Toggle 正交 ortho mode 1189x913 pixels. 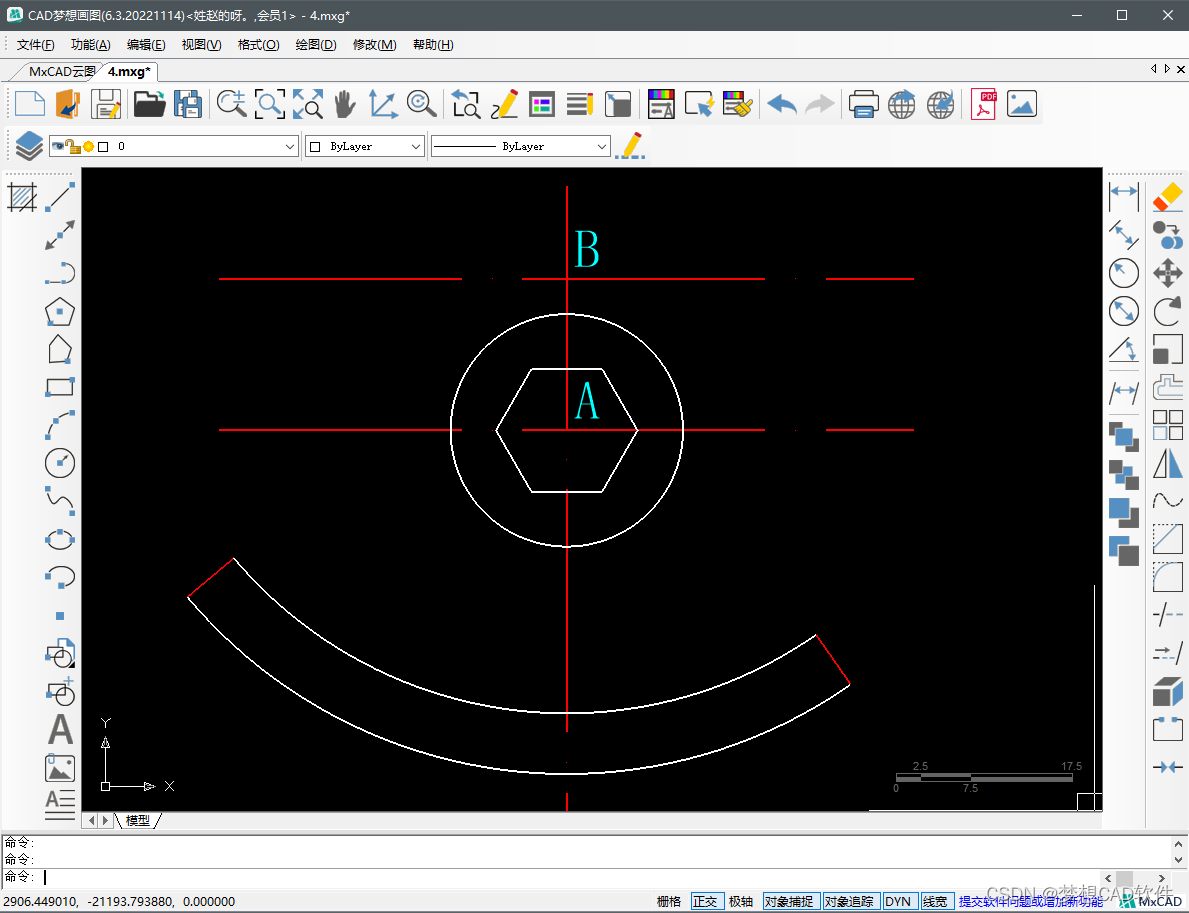point(705,902)
